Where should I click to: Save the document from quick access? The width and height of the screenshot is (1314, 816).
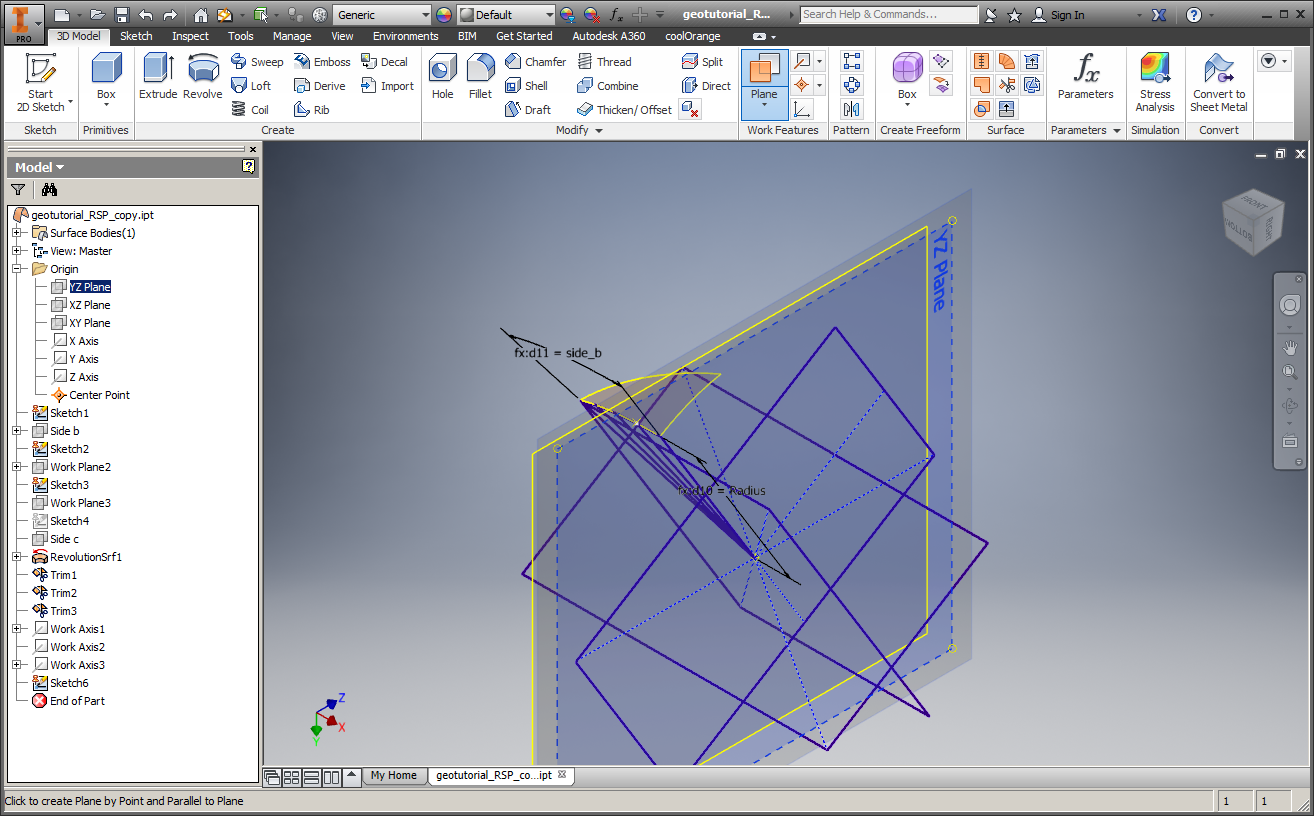(122, 15)
